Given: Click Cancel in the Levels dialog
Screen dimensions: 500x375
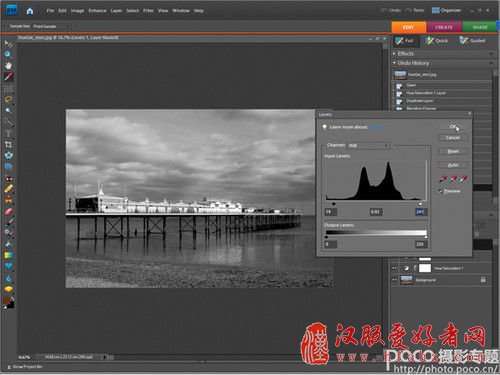Looking at the screenshot, I should [x=453, y=138].
